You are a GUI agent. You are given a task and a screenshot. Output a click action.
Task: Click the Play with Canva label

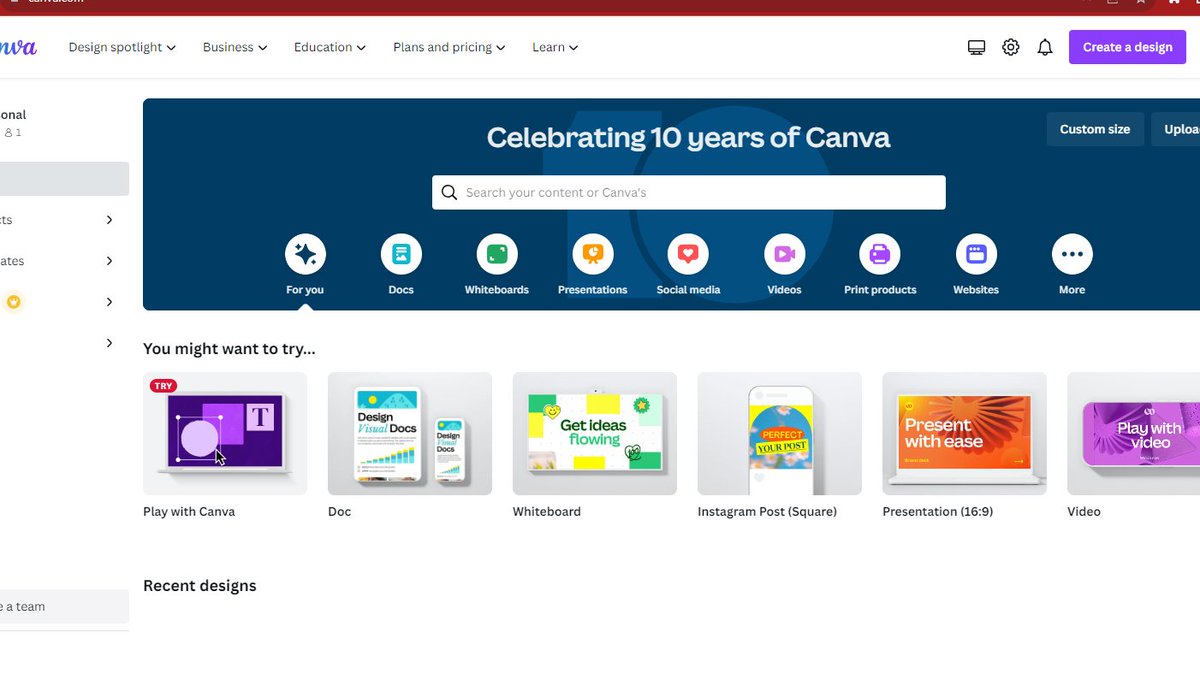tap(189, 511)
